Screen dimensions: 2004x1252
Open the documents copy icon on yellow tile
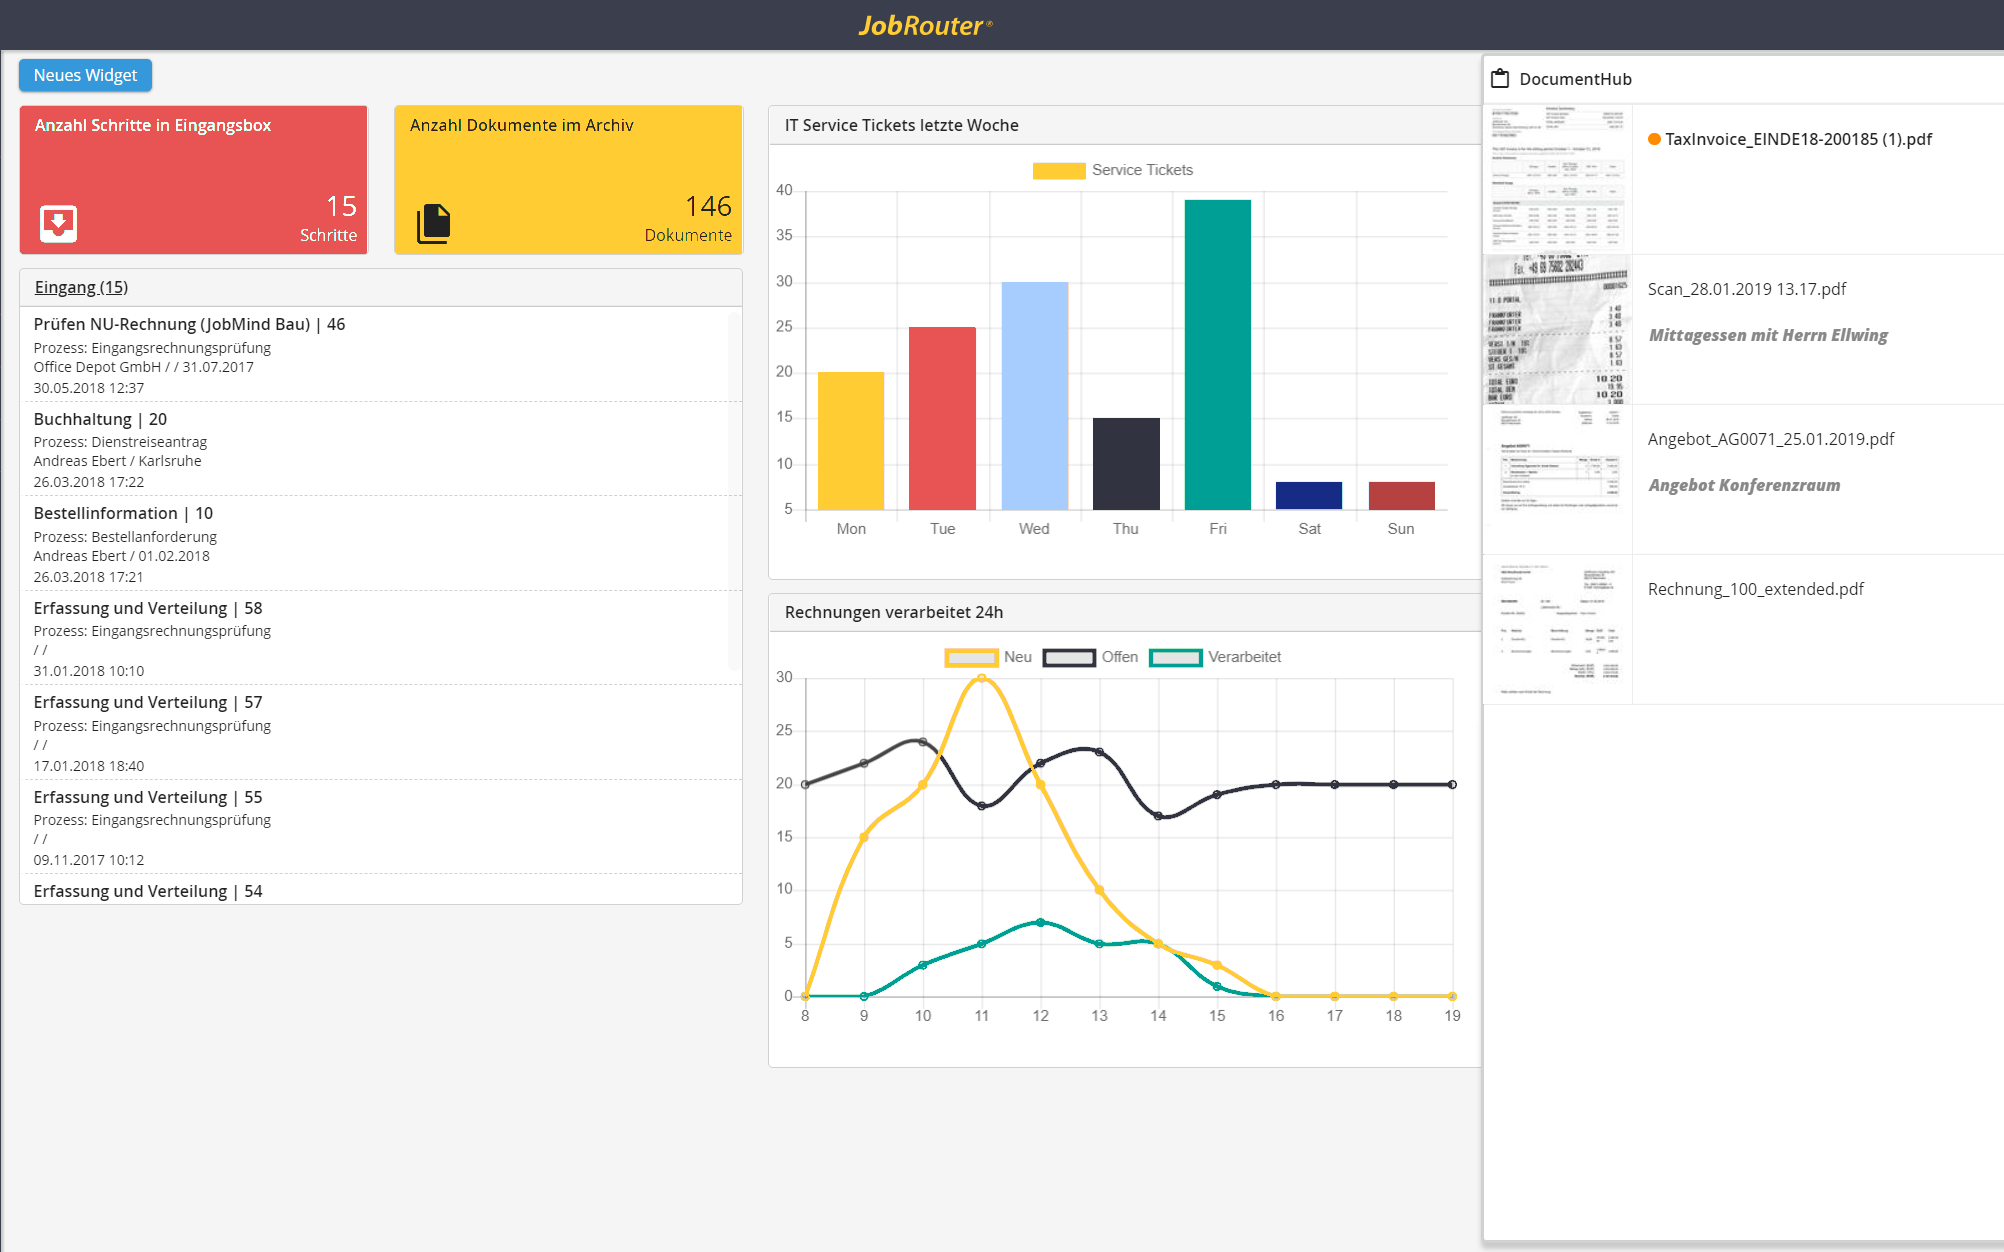(434, 223)
